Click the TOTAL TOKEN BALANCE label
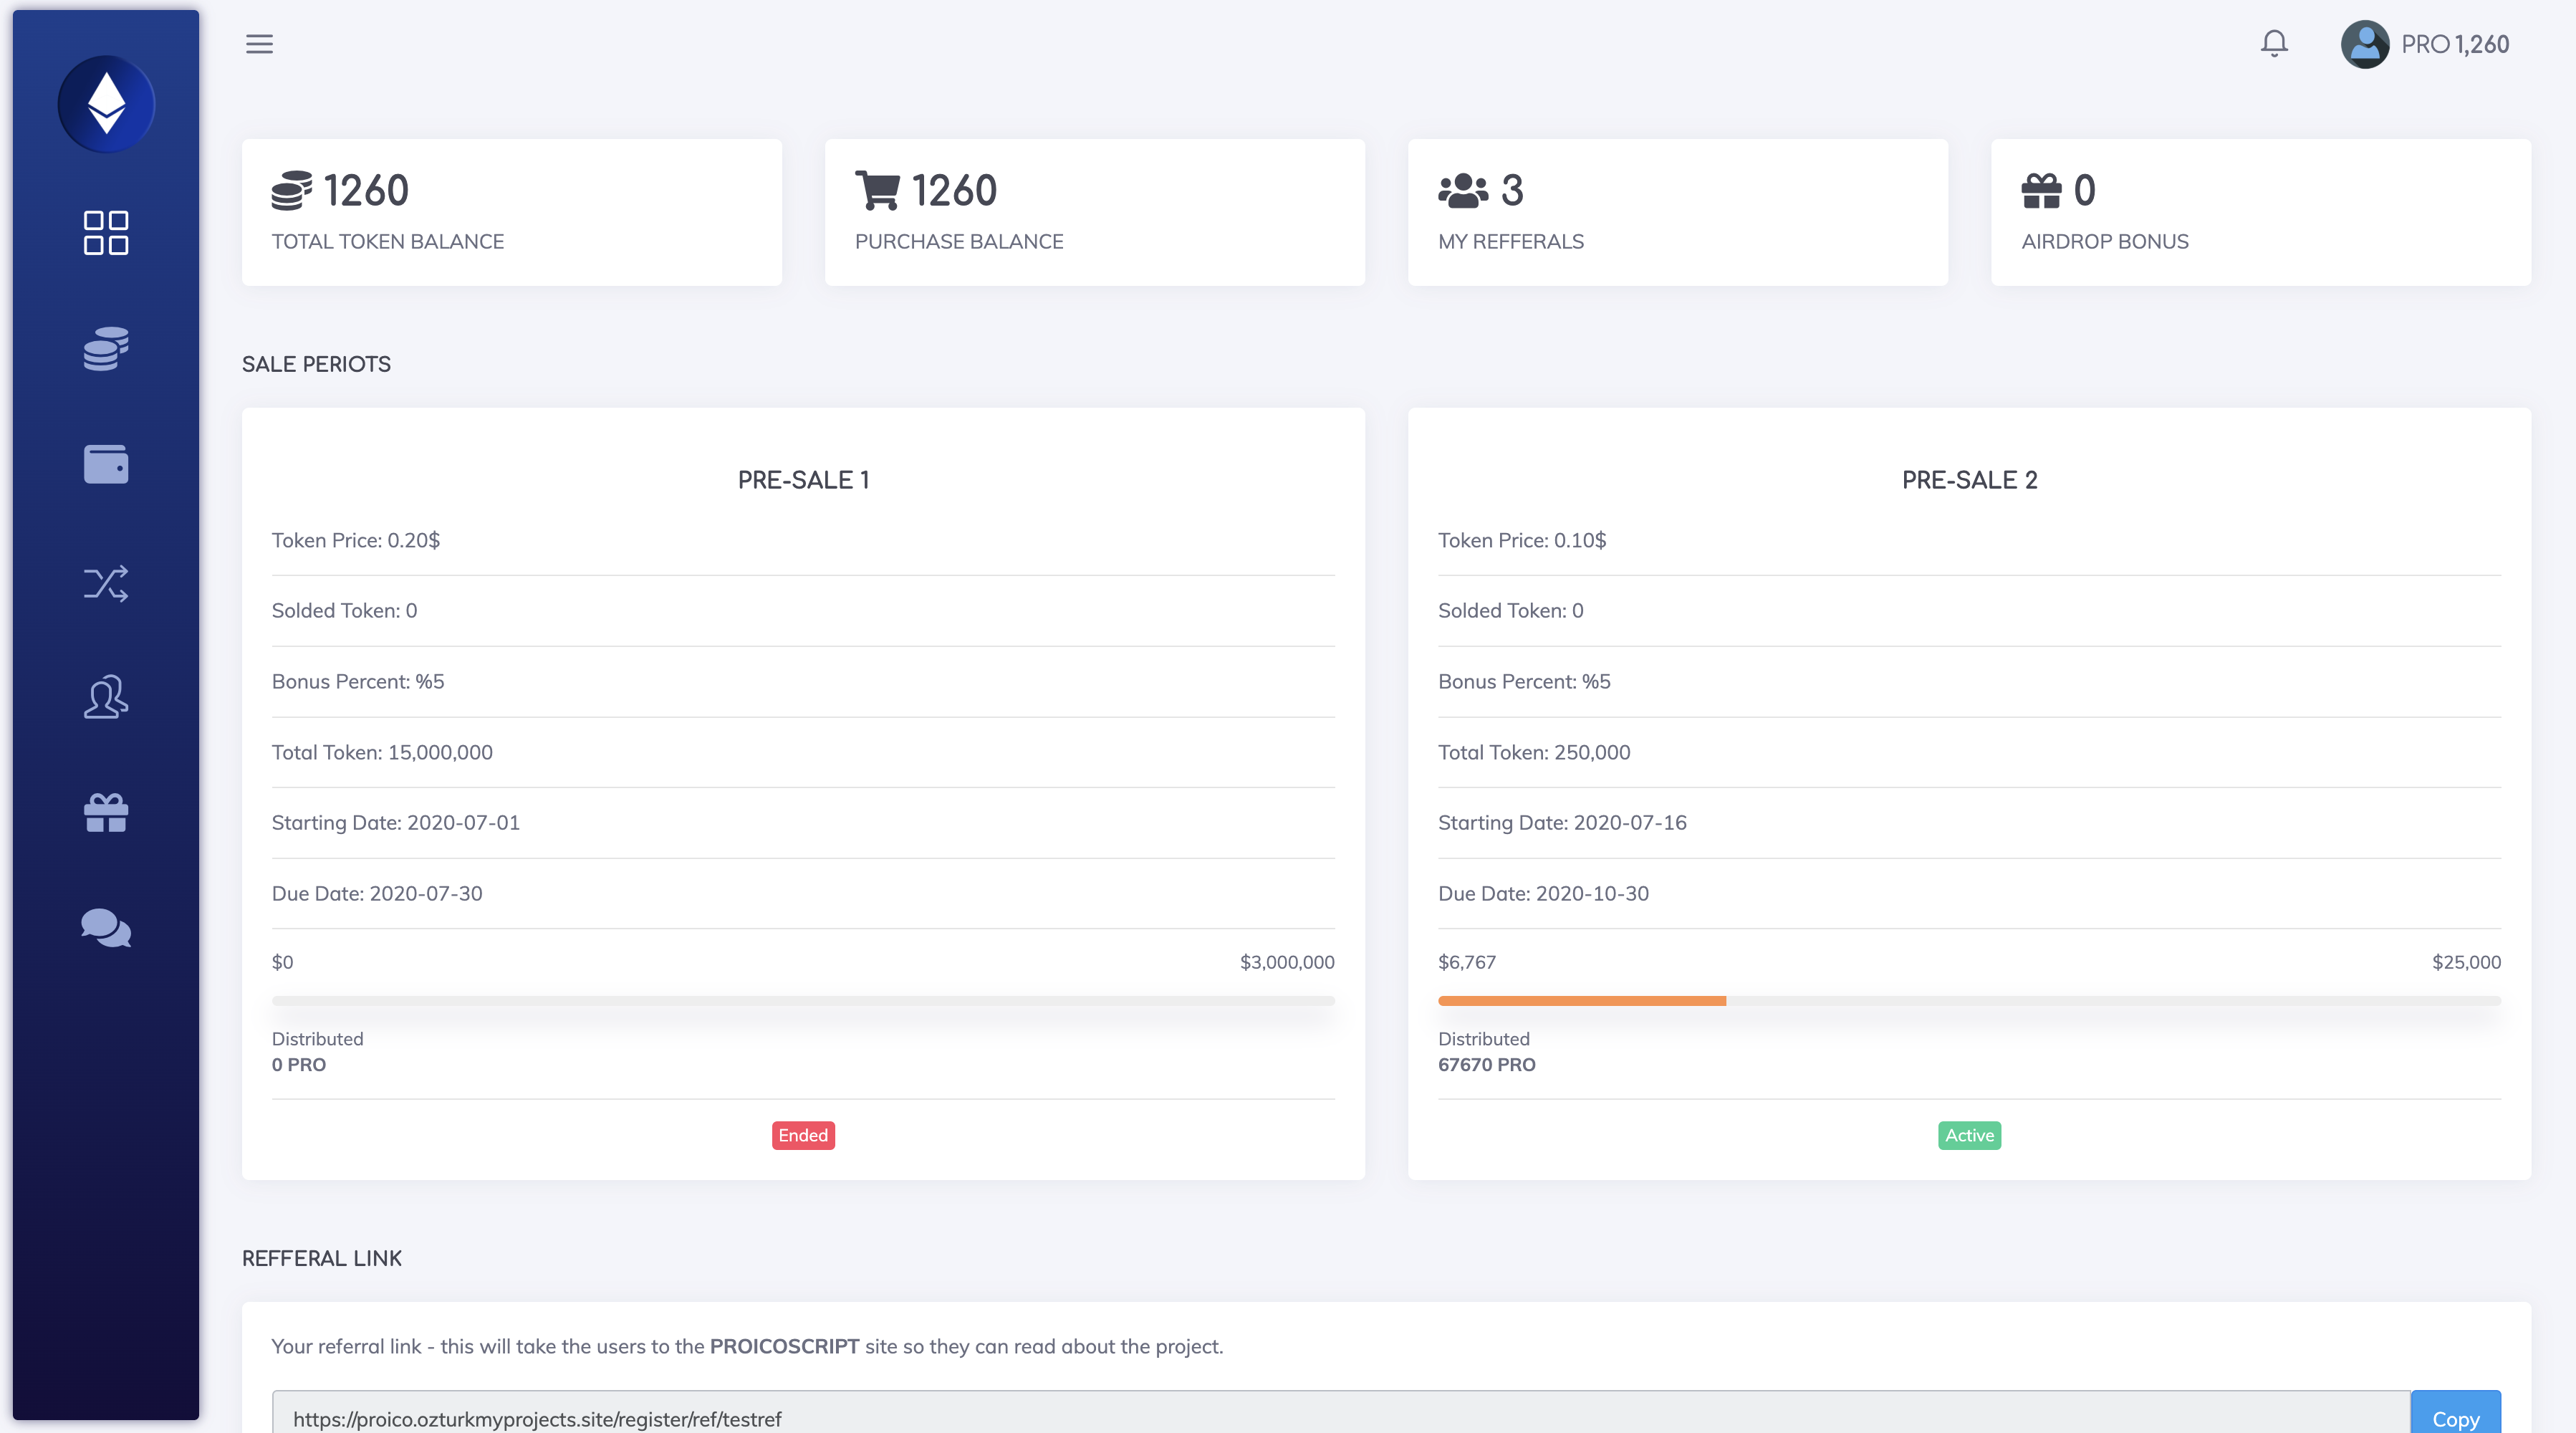The image size is (2576, 1433). tap(388, 241)
